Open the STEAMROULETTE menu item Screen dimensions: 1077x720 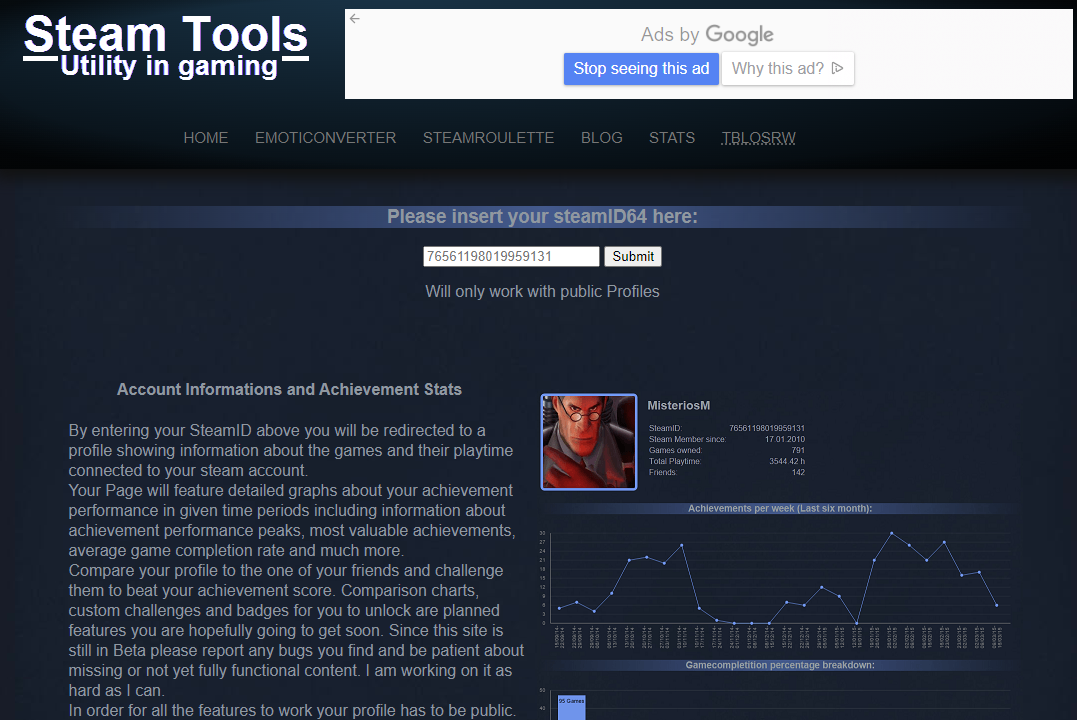pos(488,138)
